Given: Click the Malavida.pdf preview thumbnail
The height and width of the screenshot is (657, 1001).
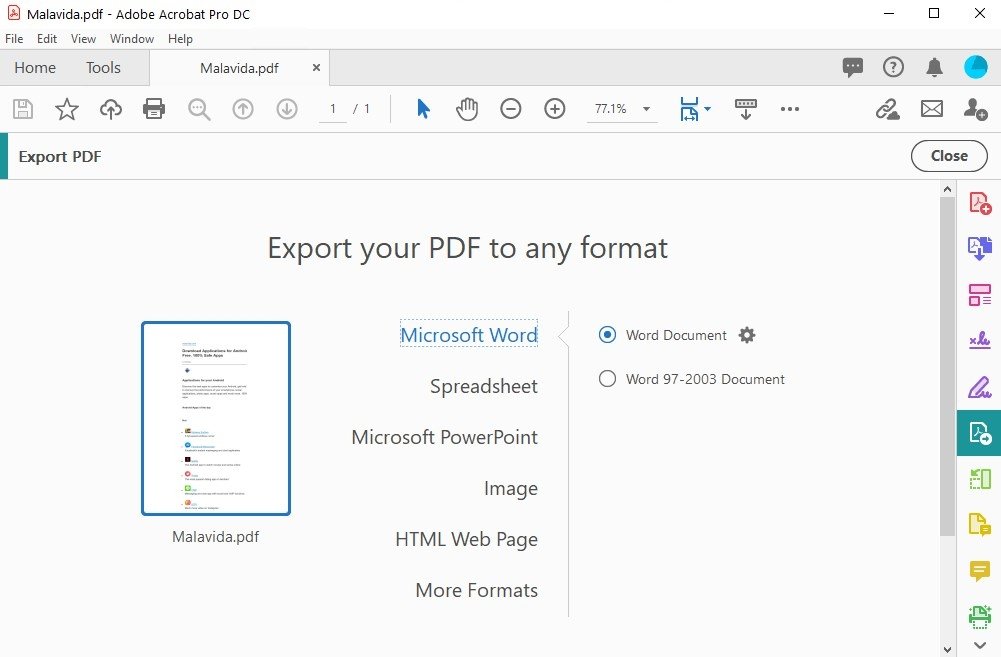Looking at the screenshot, I should coord(215,418).
